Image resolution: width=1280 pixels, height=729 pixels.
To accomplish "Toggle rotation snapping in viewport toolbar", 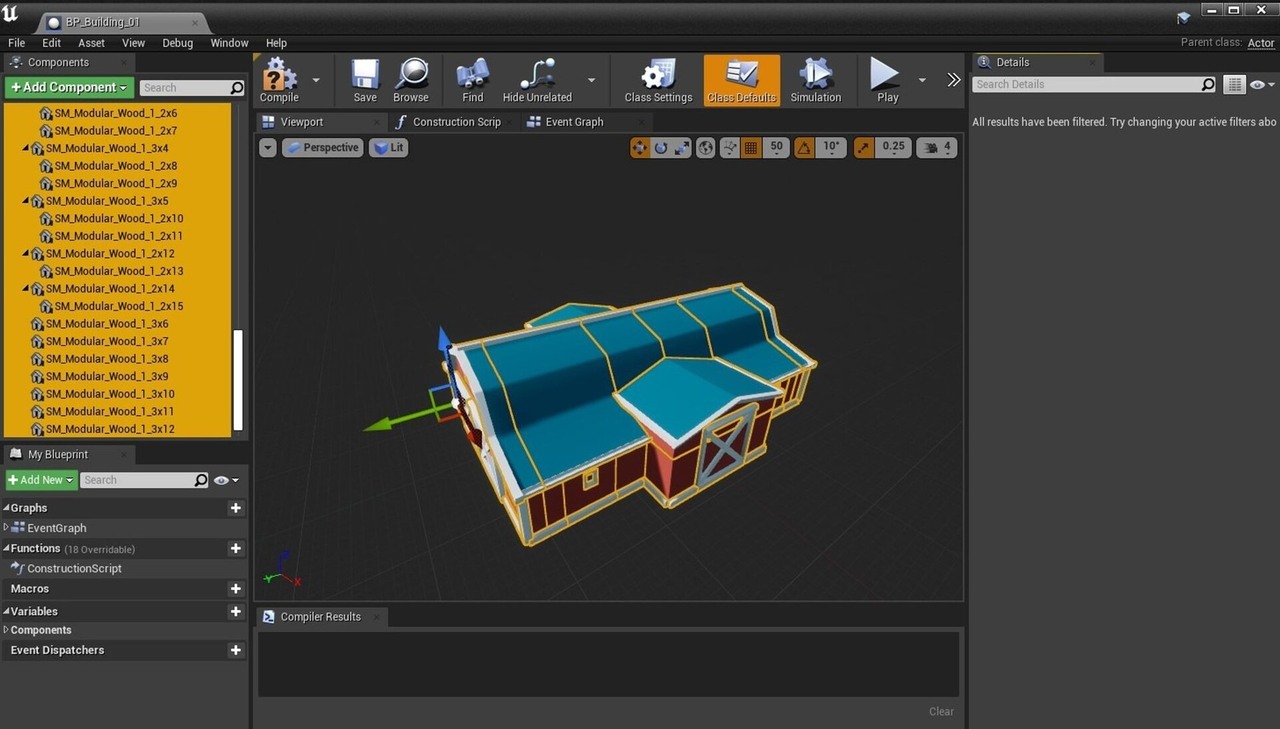I will (x=805, y=147).
